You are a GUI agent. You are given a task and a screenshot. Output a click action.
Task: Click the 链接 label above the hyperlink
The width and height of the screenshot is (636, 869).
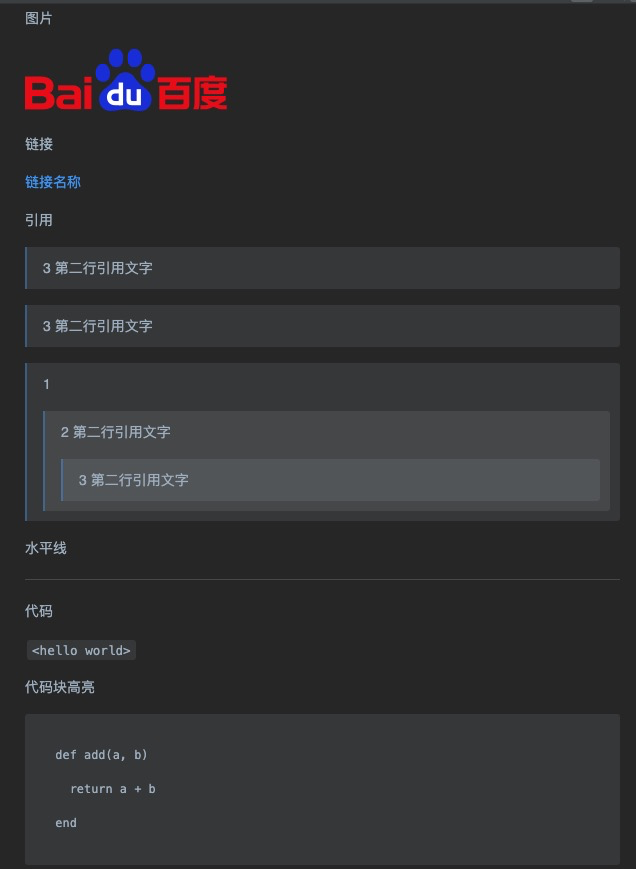click(x=39, y=144)
